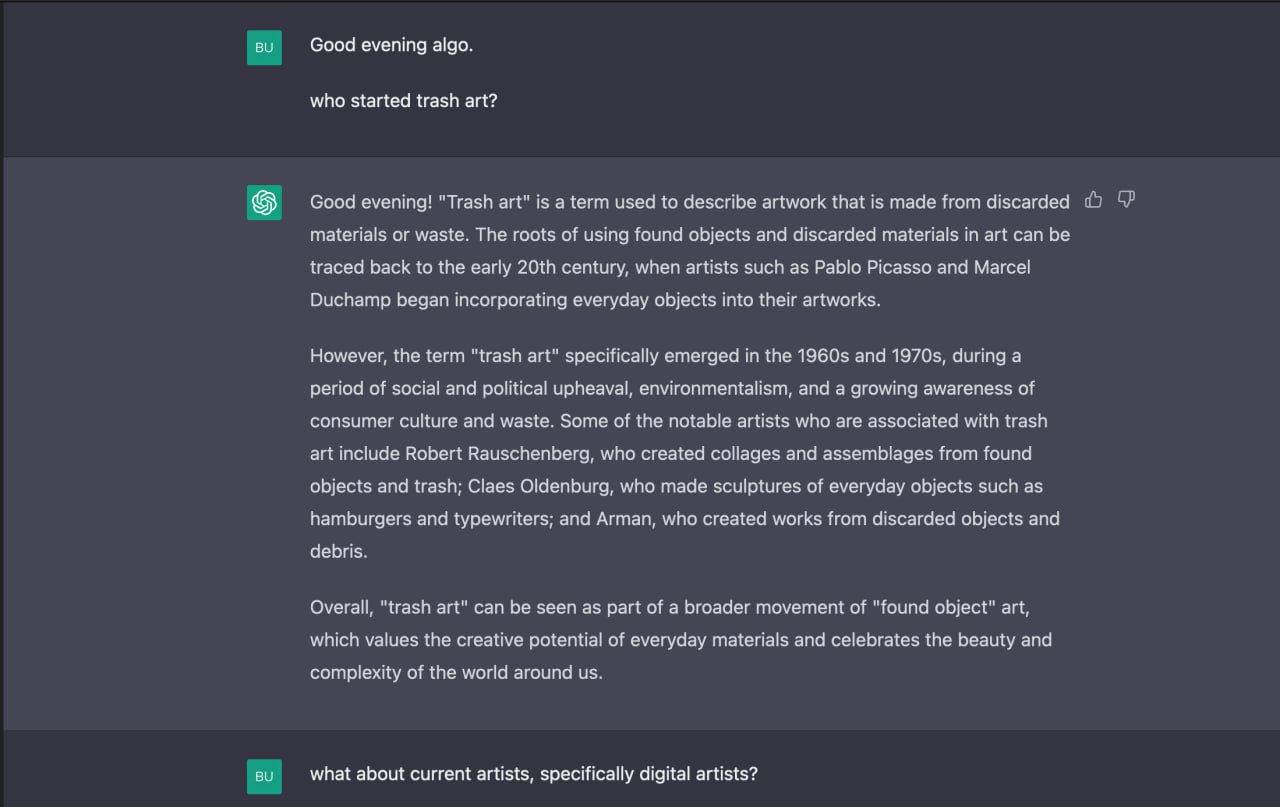
Task: Click the phrase "consumer culture and waste"
Action: point(428,421)
